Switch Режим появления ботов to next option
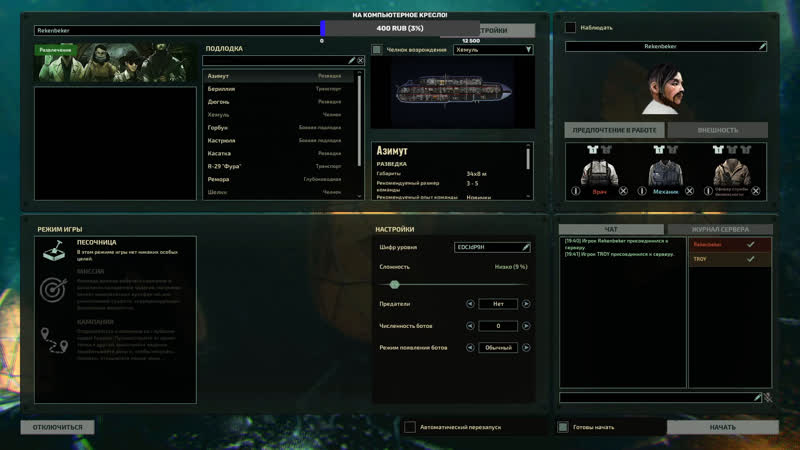 tap(526, 347)
